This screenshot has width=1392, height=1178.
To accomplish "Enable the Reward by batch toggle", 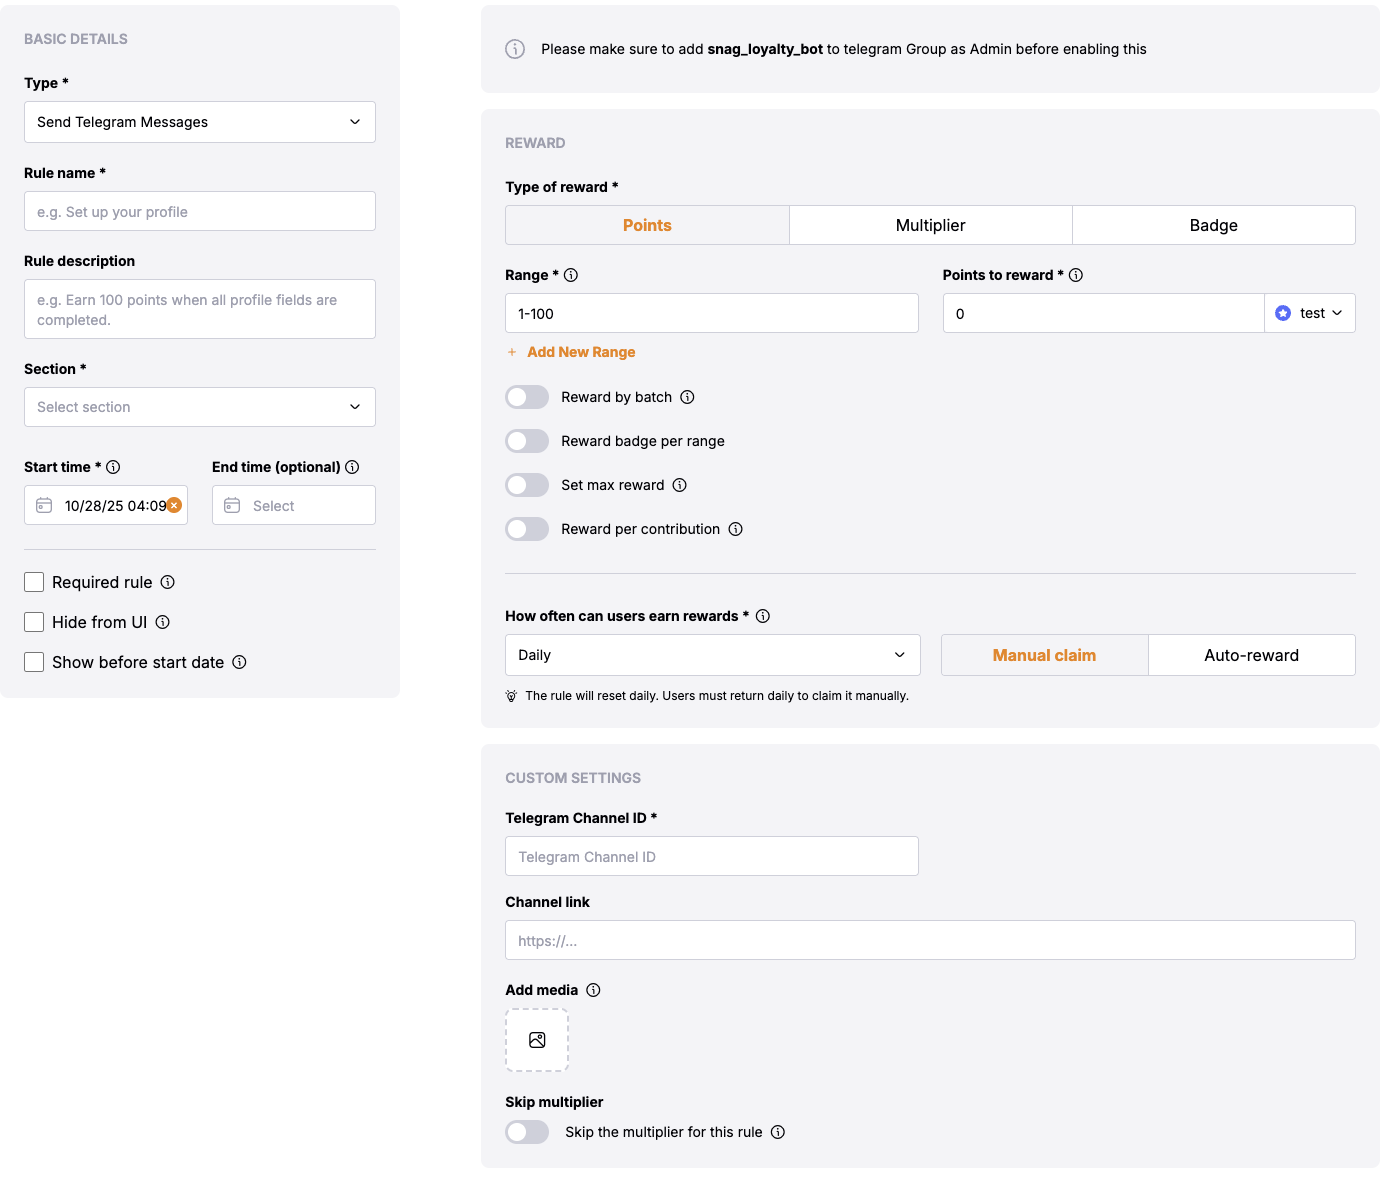I will tap(527, 397).
